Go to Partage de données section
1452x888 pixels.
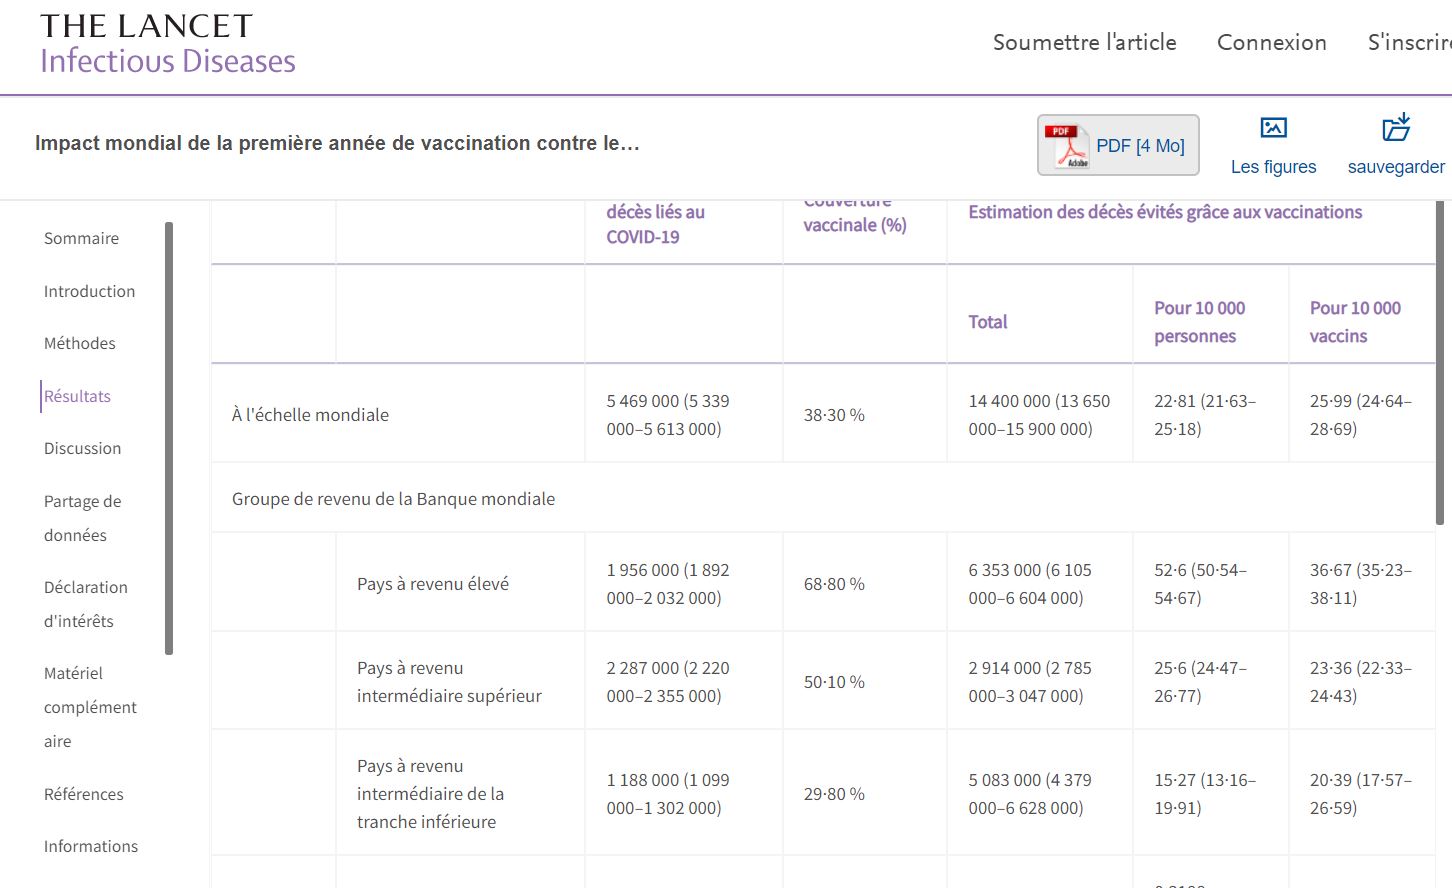82,518
